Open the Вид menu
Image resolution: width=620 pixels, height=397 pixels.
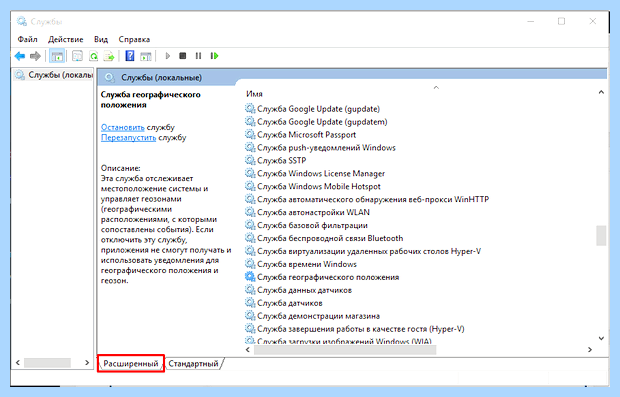101,39
